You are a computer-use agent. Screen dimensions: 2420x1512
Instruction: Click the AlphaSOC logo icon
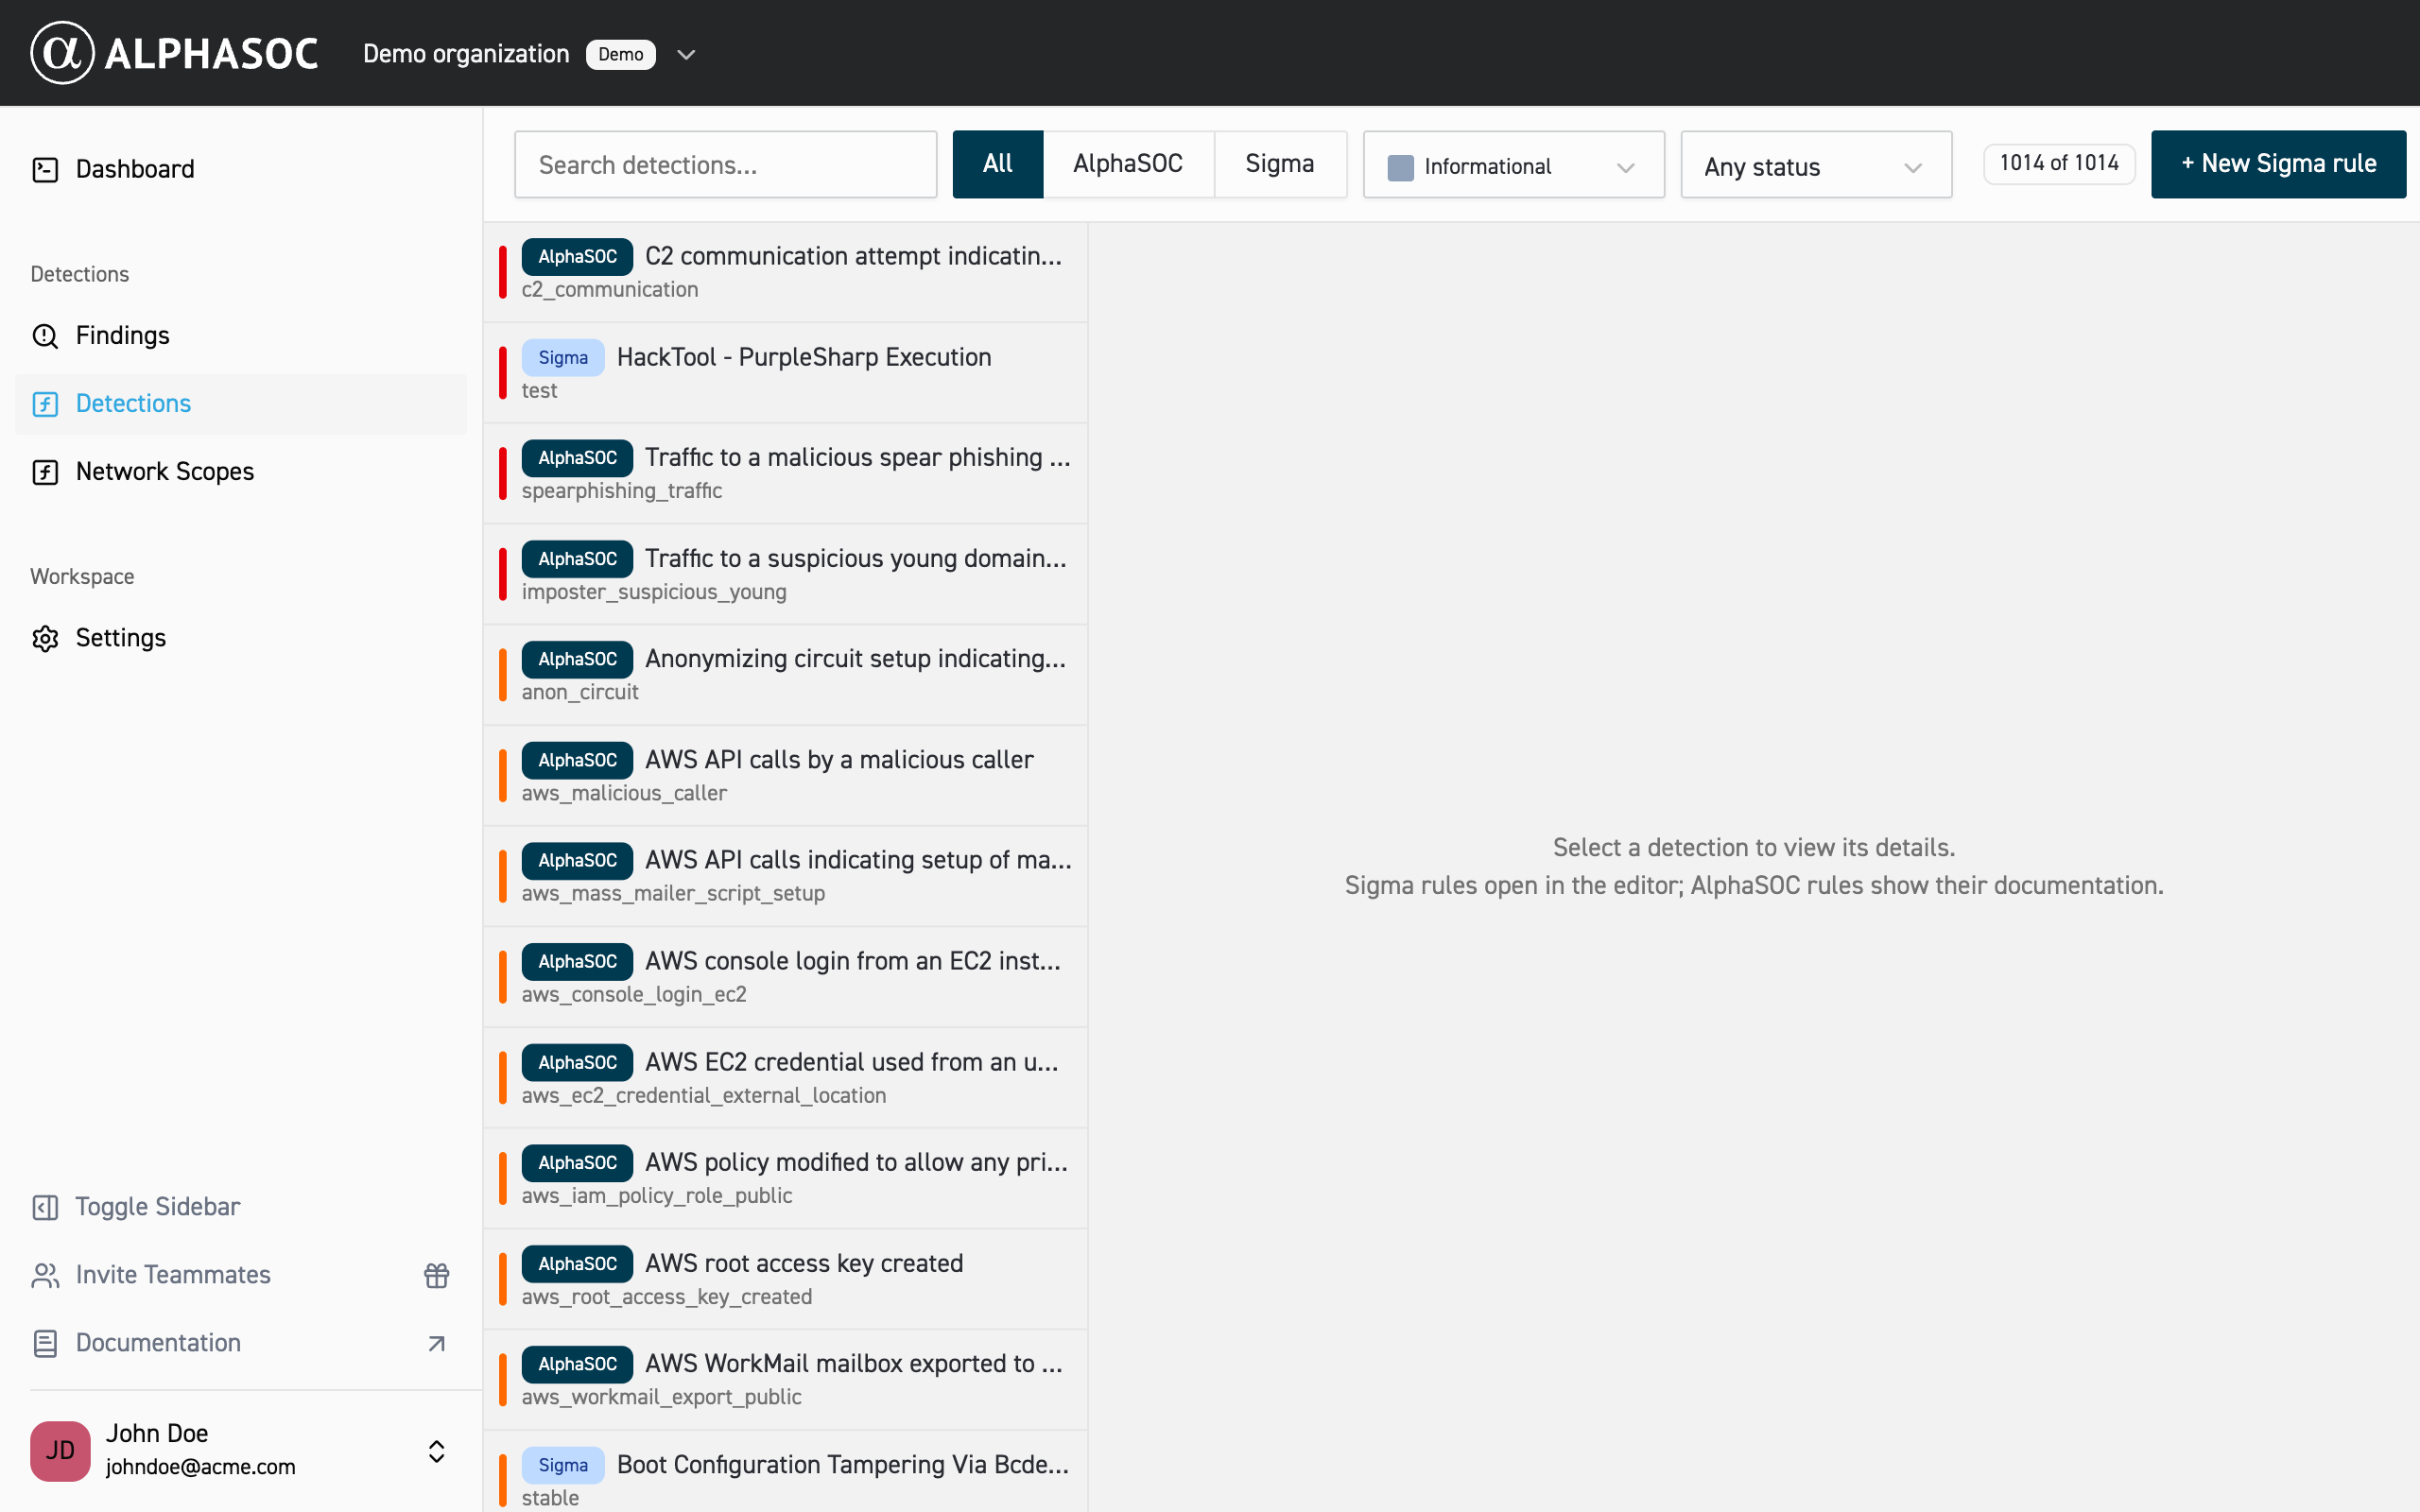pyautogui.click(x=62, y=53)
